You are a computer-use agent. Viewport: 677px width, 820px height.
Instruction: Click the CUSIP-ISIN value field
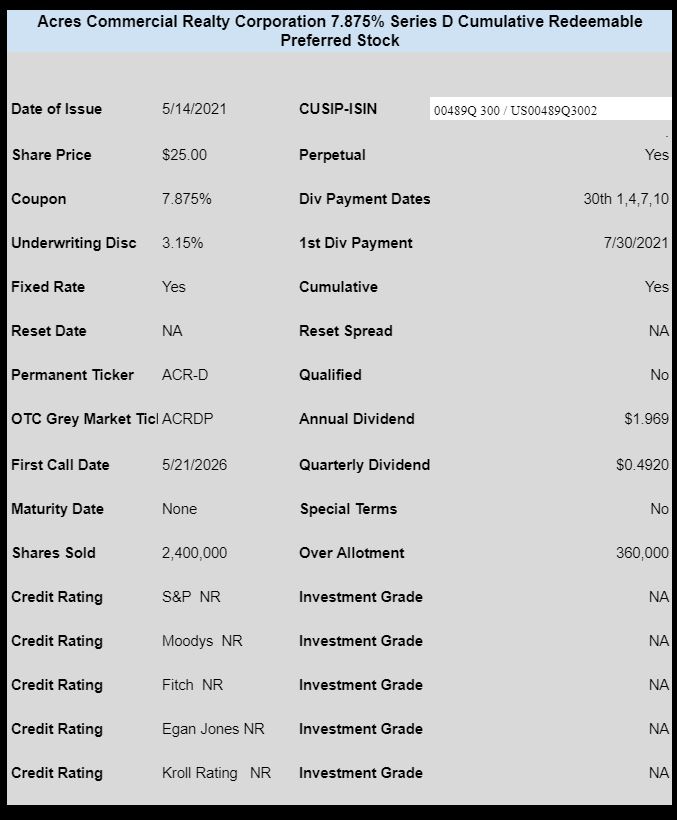pos(550,109)
